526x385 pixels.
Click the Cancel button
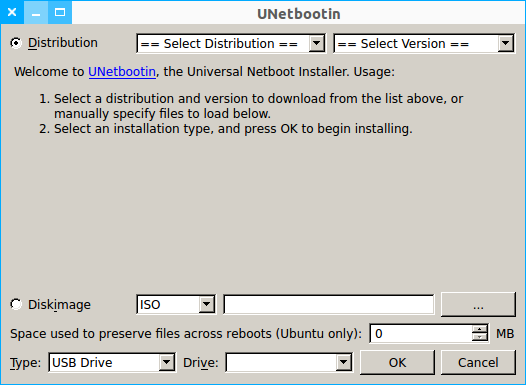click(x=478, y=363)
